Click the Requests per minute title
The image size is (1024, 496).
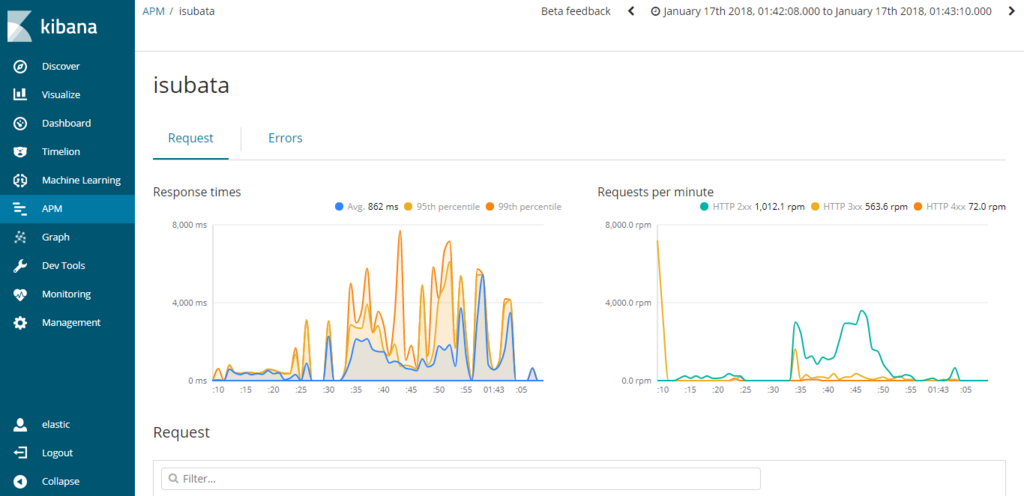coord(656,192)
